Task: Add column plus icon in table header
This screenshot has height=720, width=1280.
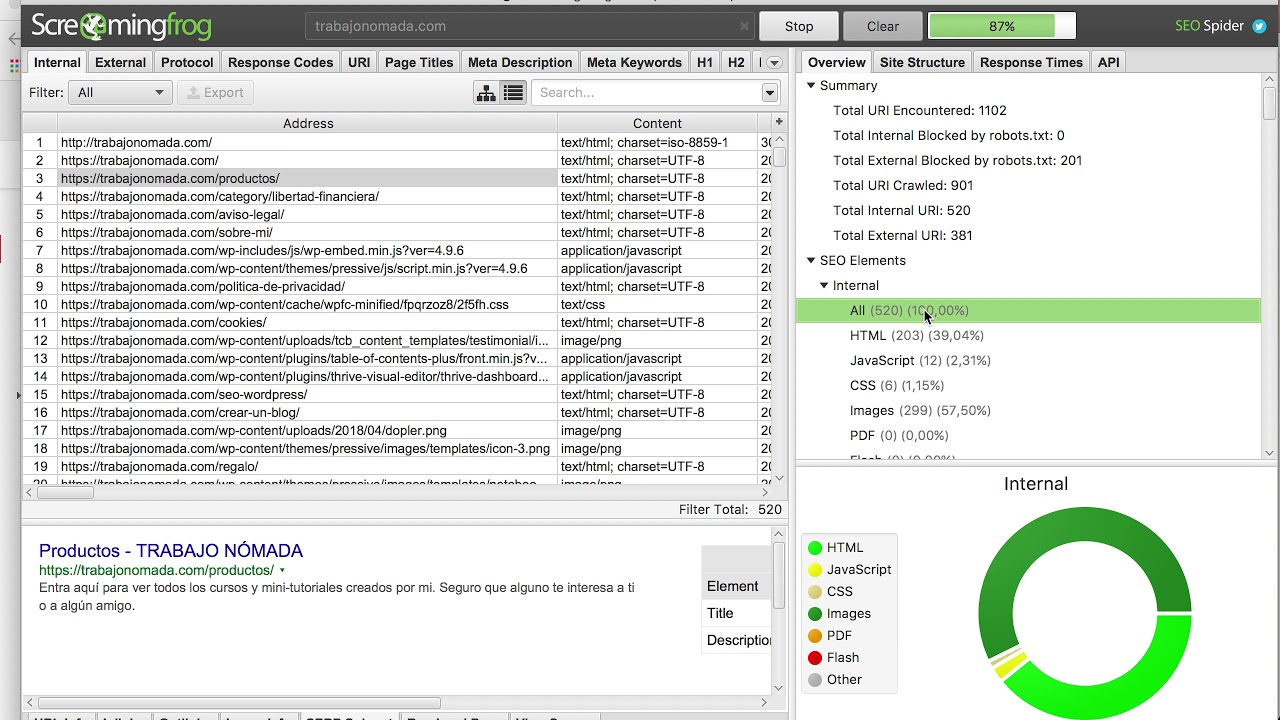Action: point(779,122)
